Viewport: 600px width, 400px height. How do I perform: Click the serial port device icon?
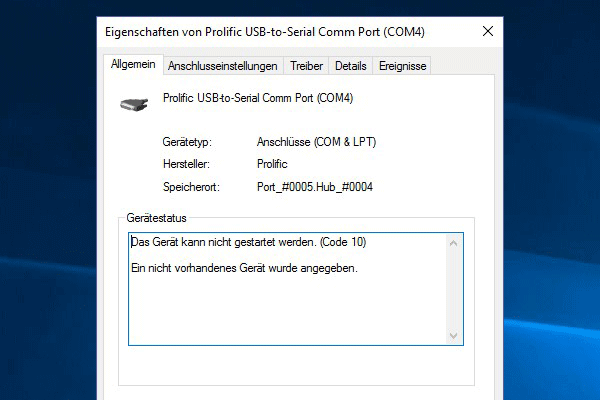click(x=134, y=104)
